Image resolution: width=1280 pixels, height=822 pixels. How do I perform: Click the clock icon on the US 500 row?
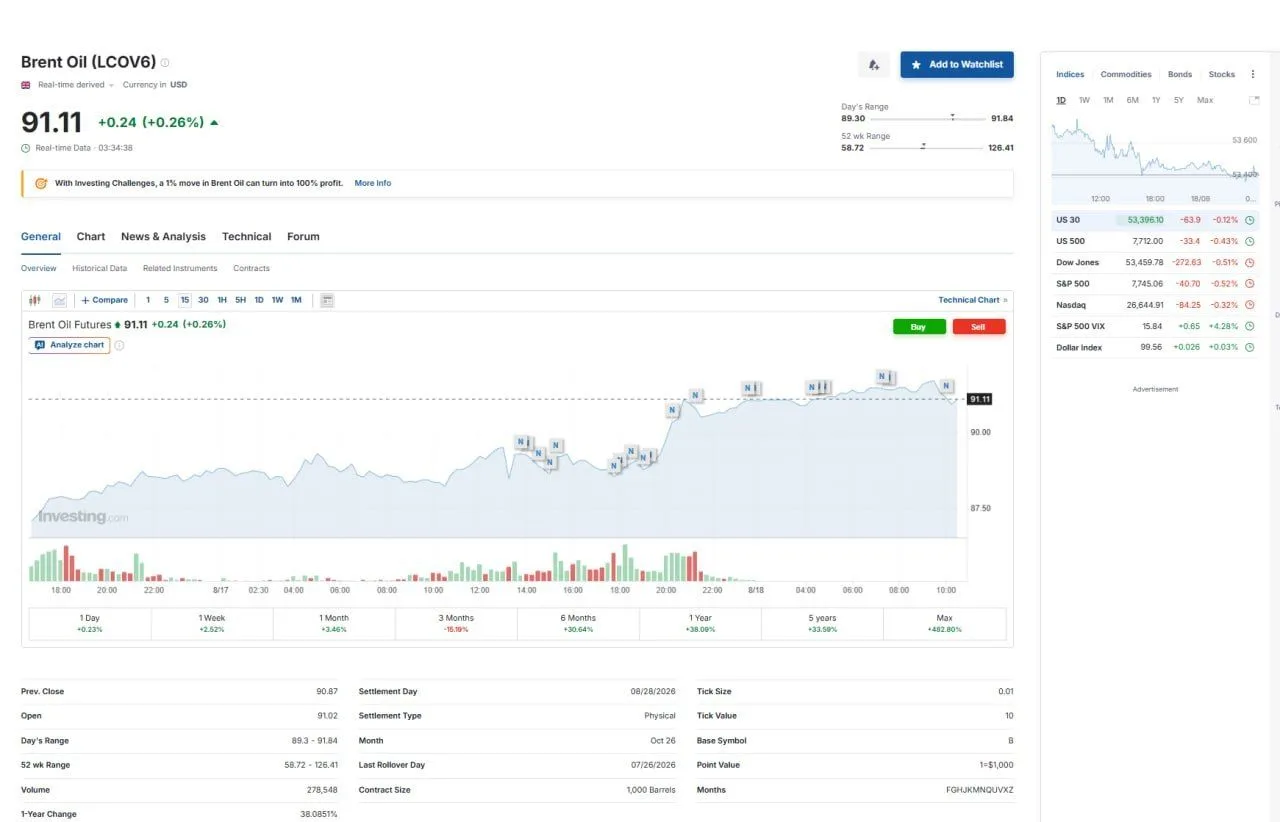click(1249, 241)
